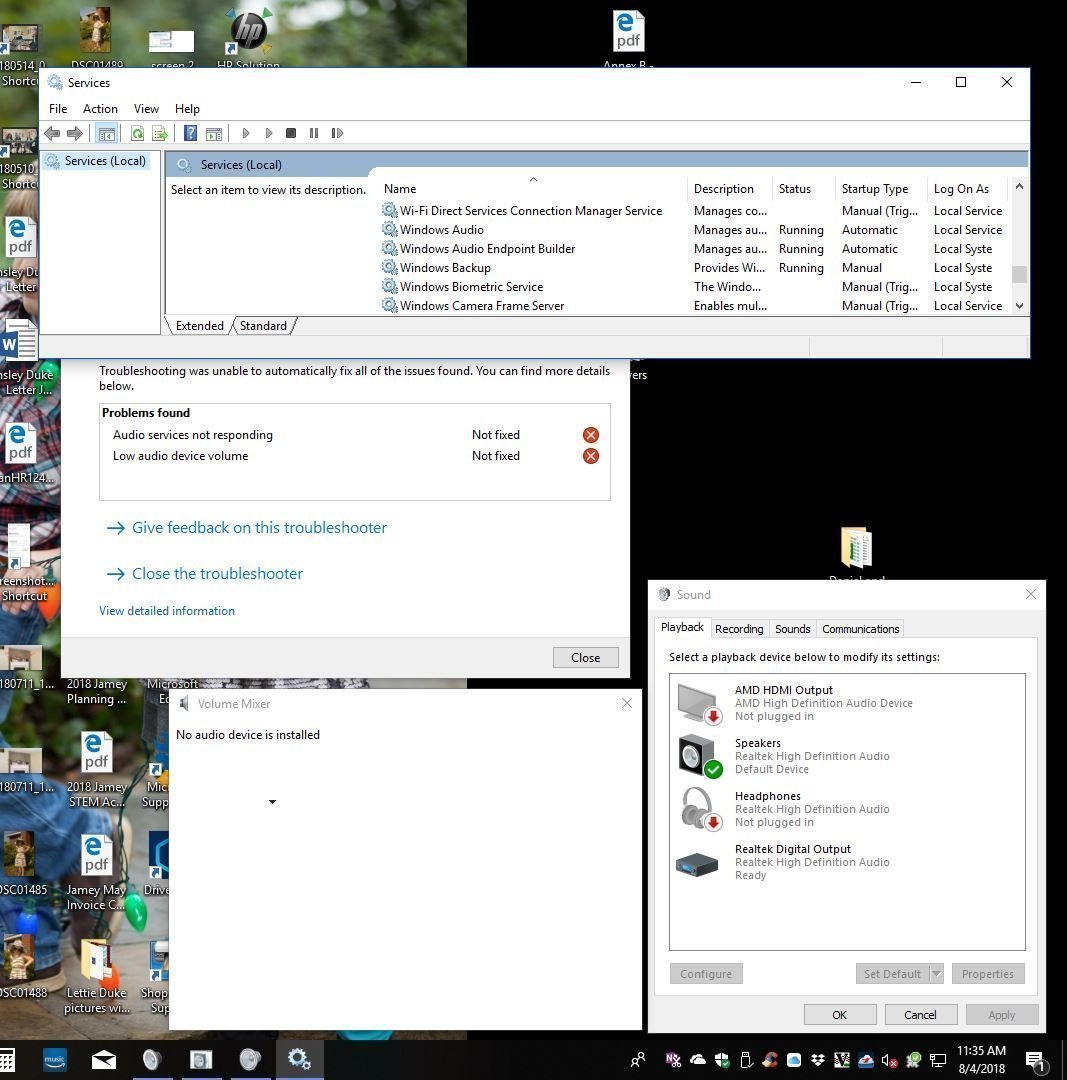Select Realtek Digital Output device icon
This screenshot has width=1067, height=1080.
(x=697, y=864)
